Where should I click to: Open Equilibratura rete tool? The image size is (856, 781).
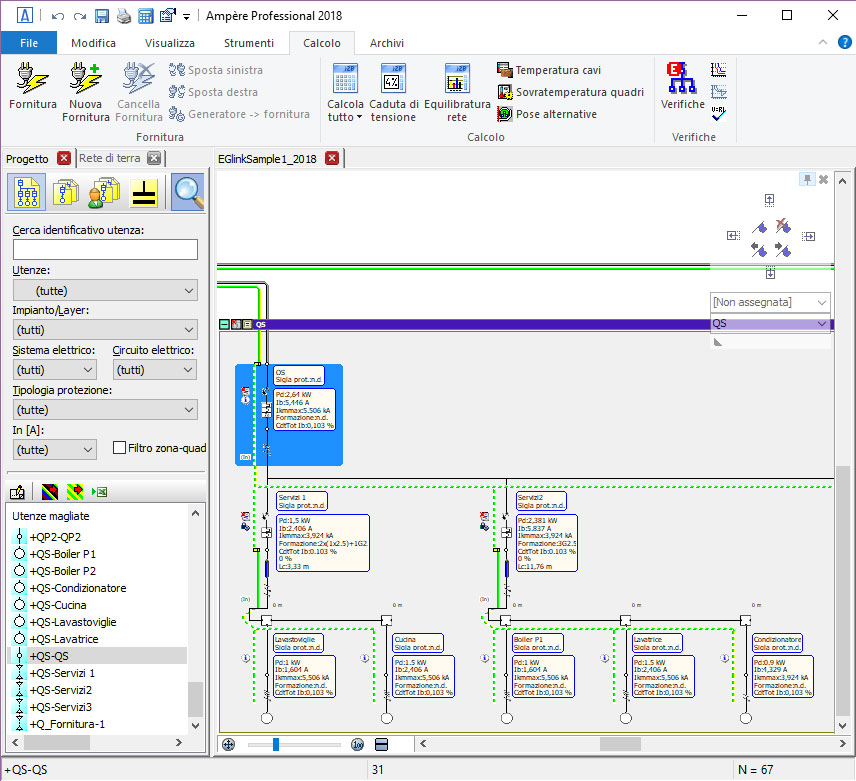(457, 92)
